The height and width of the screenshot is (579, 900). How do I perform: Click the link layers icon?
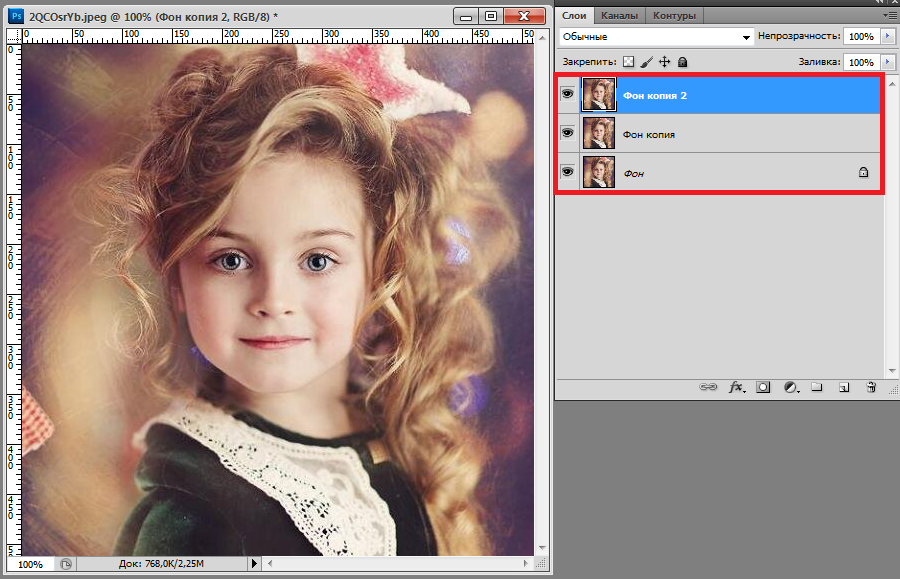click(708, 387)
